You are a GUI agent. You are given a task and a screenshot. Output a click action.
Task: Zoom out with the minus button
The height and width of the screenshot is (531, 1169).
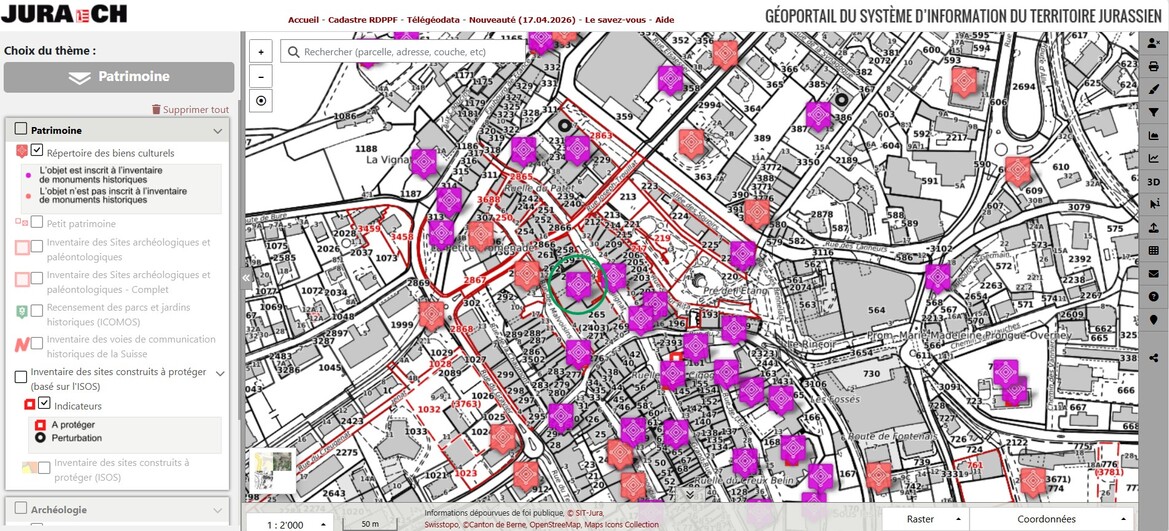click(261, 76)
